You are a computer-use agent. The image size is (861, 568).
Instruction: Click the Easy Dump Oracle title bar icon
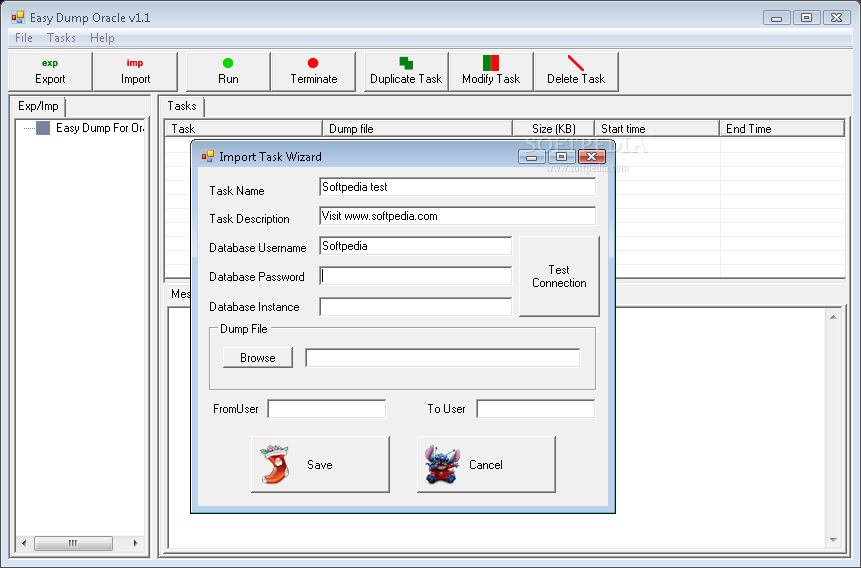pyautogui.click(x=18, y=18)
